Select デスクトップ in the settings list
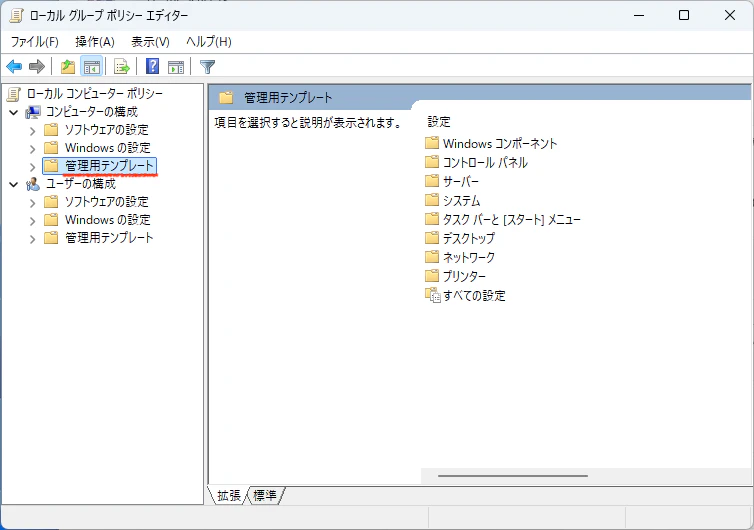 pyautogui.click(x=468, y=238)
